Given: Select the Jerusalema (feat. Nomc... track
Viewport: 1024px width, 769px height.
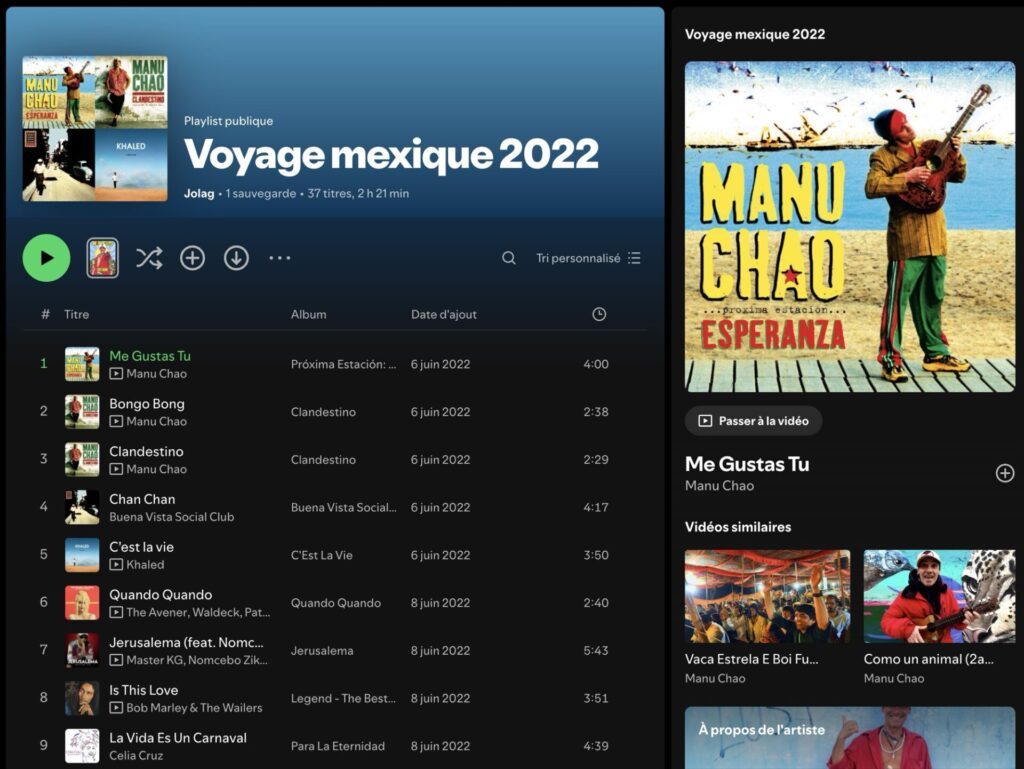Looking at the screenshot, I should pos(187,642).
